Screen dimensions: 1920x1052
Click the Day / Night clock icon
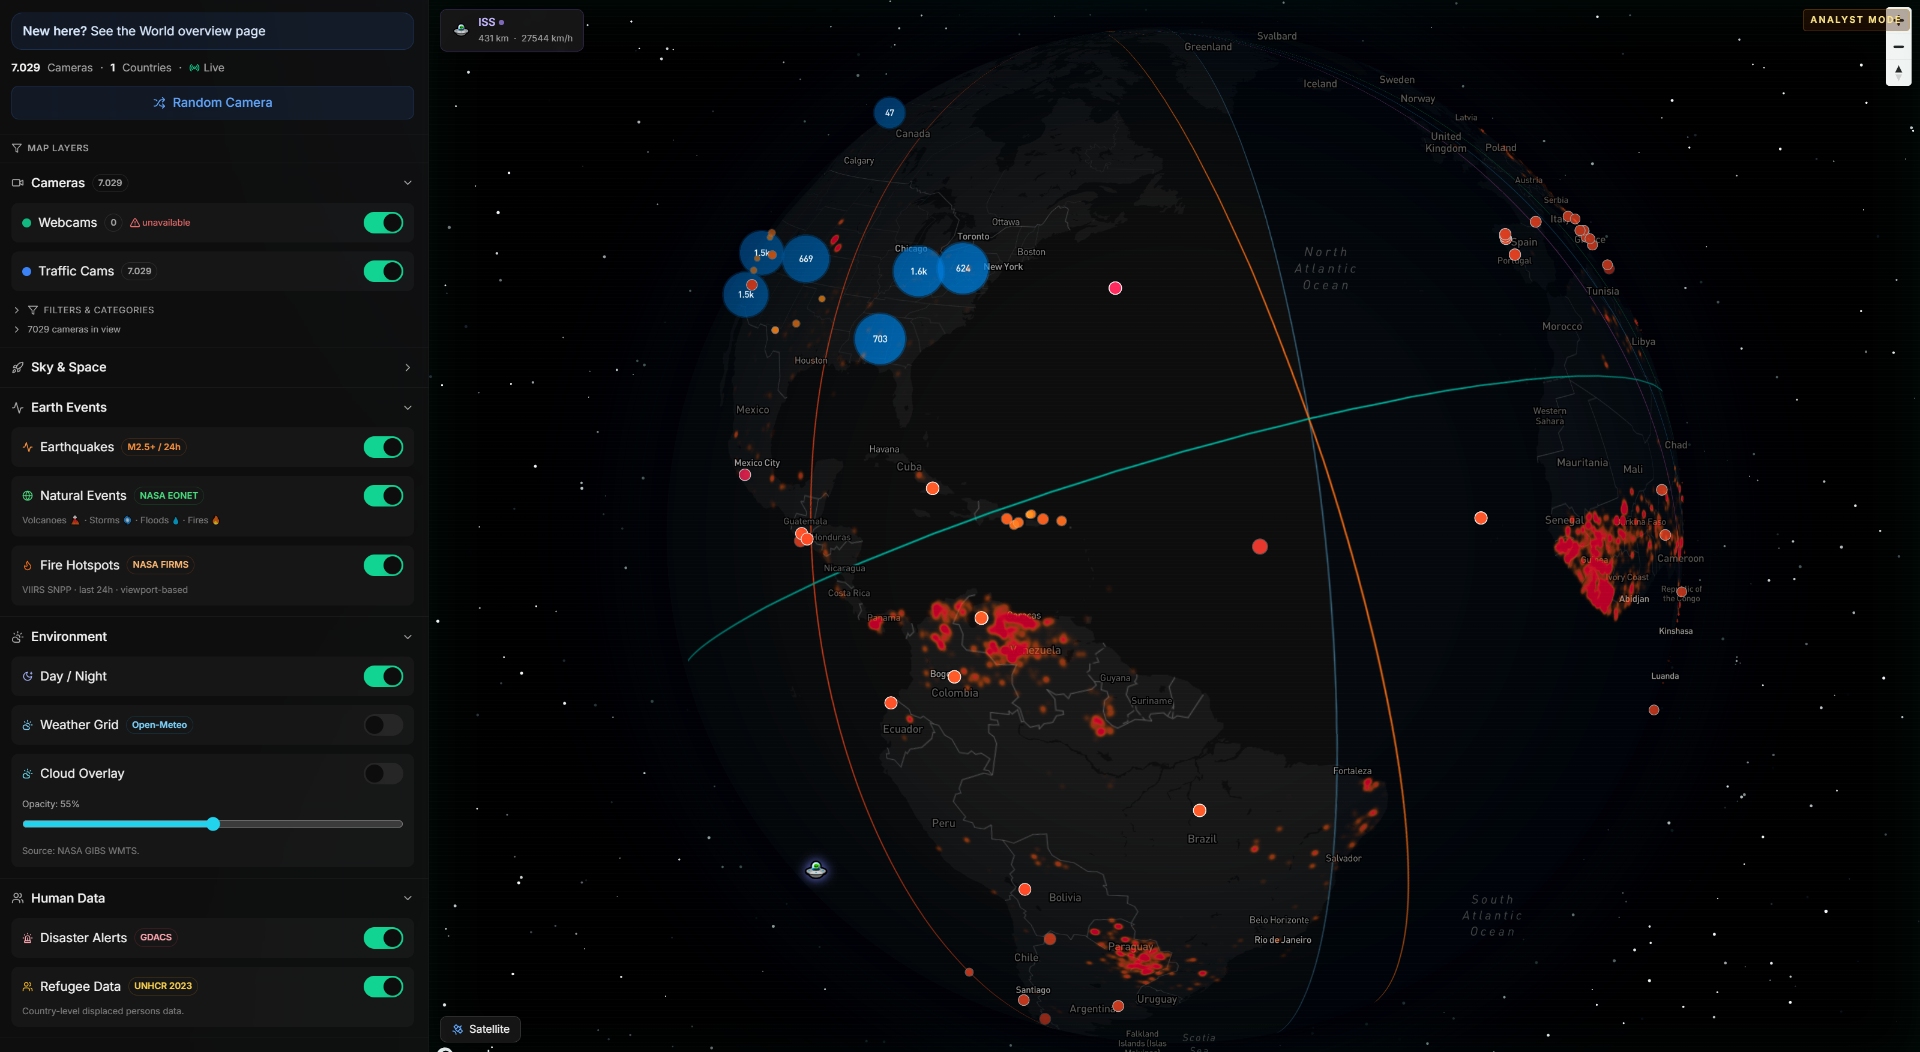tap(26, 676)
